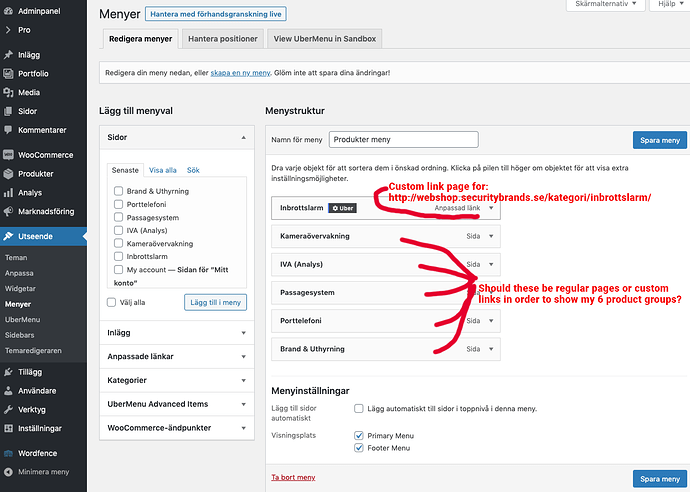Click the Namn för meny input field
The width and height of the screenshot is (690, 492).
click(x=390, y=141)
